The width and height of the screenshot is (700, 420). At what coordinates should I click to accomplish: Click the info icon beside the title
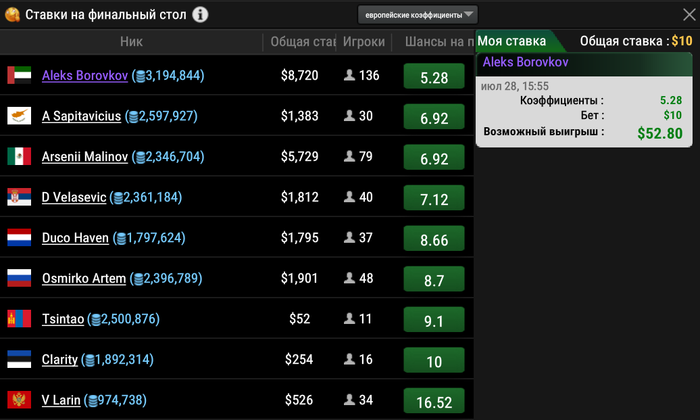(x=200, y=15)
